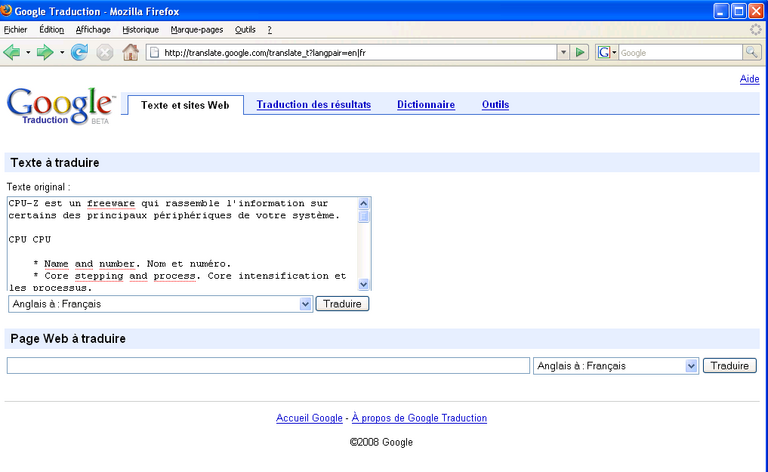768x472 pixels.
Task: Close the Firefox window
Action: pyautogui.click(x=756, y=11)
